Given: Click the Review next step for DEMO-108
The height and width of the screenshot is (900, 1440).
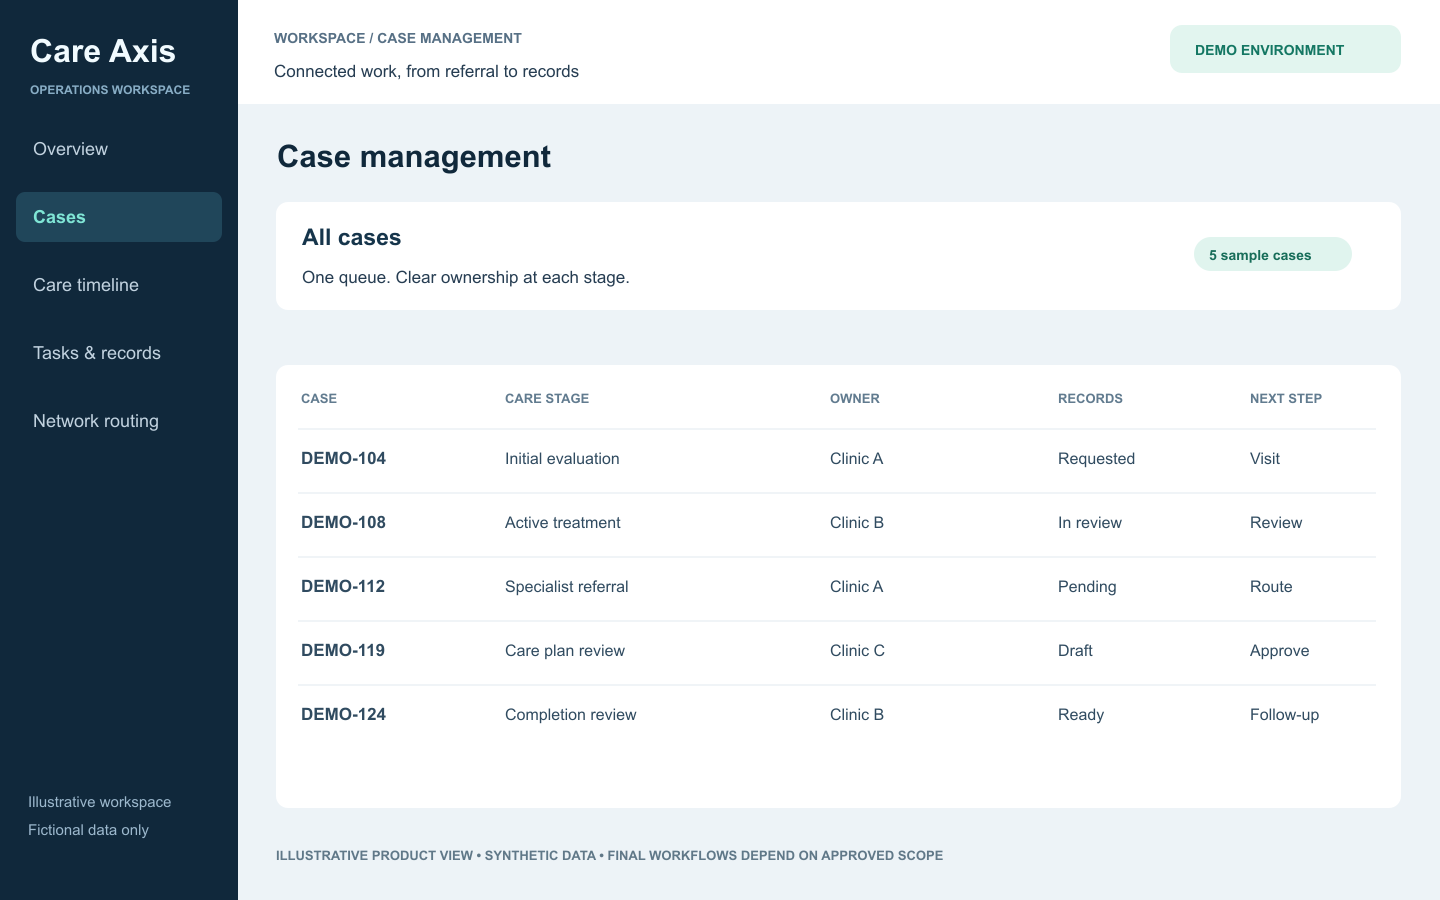Looking at the screenshot, I should coord(1276,522).
